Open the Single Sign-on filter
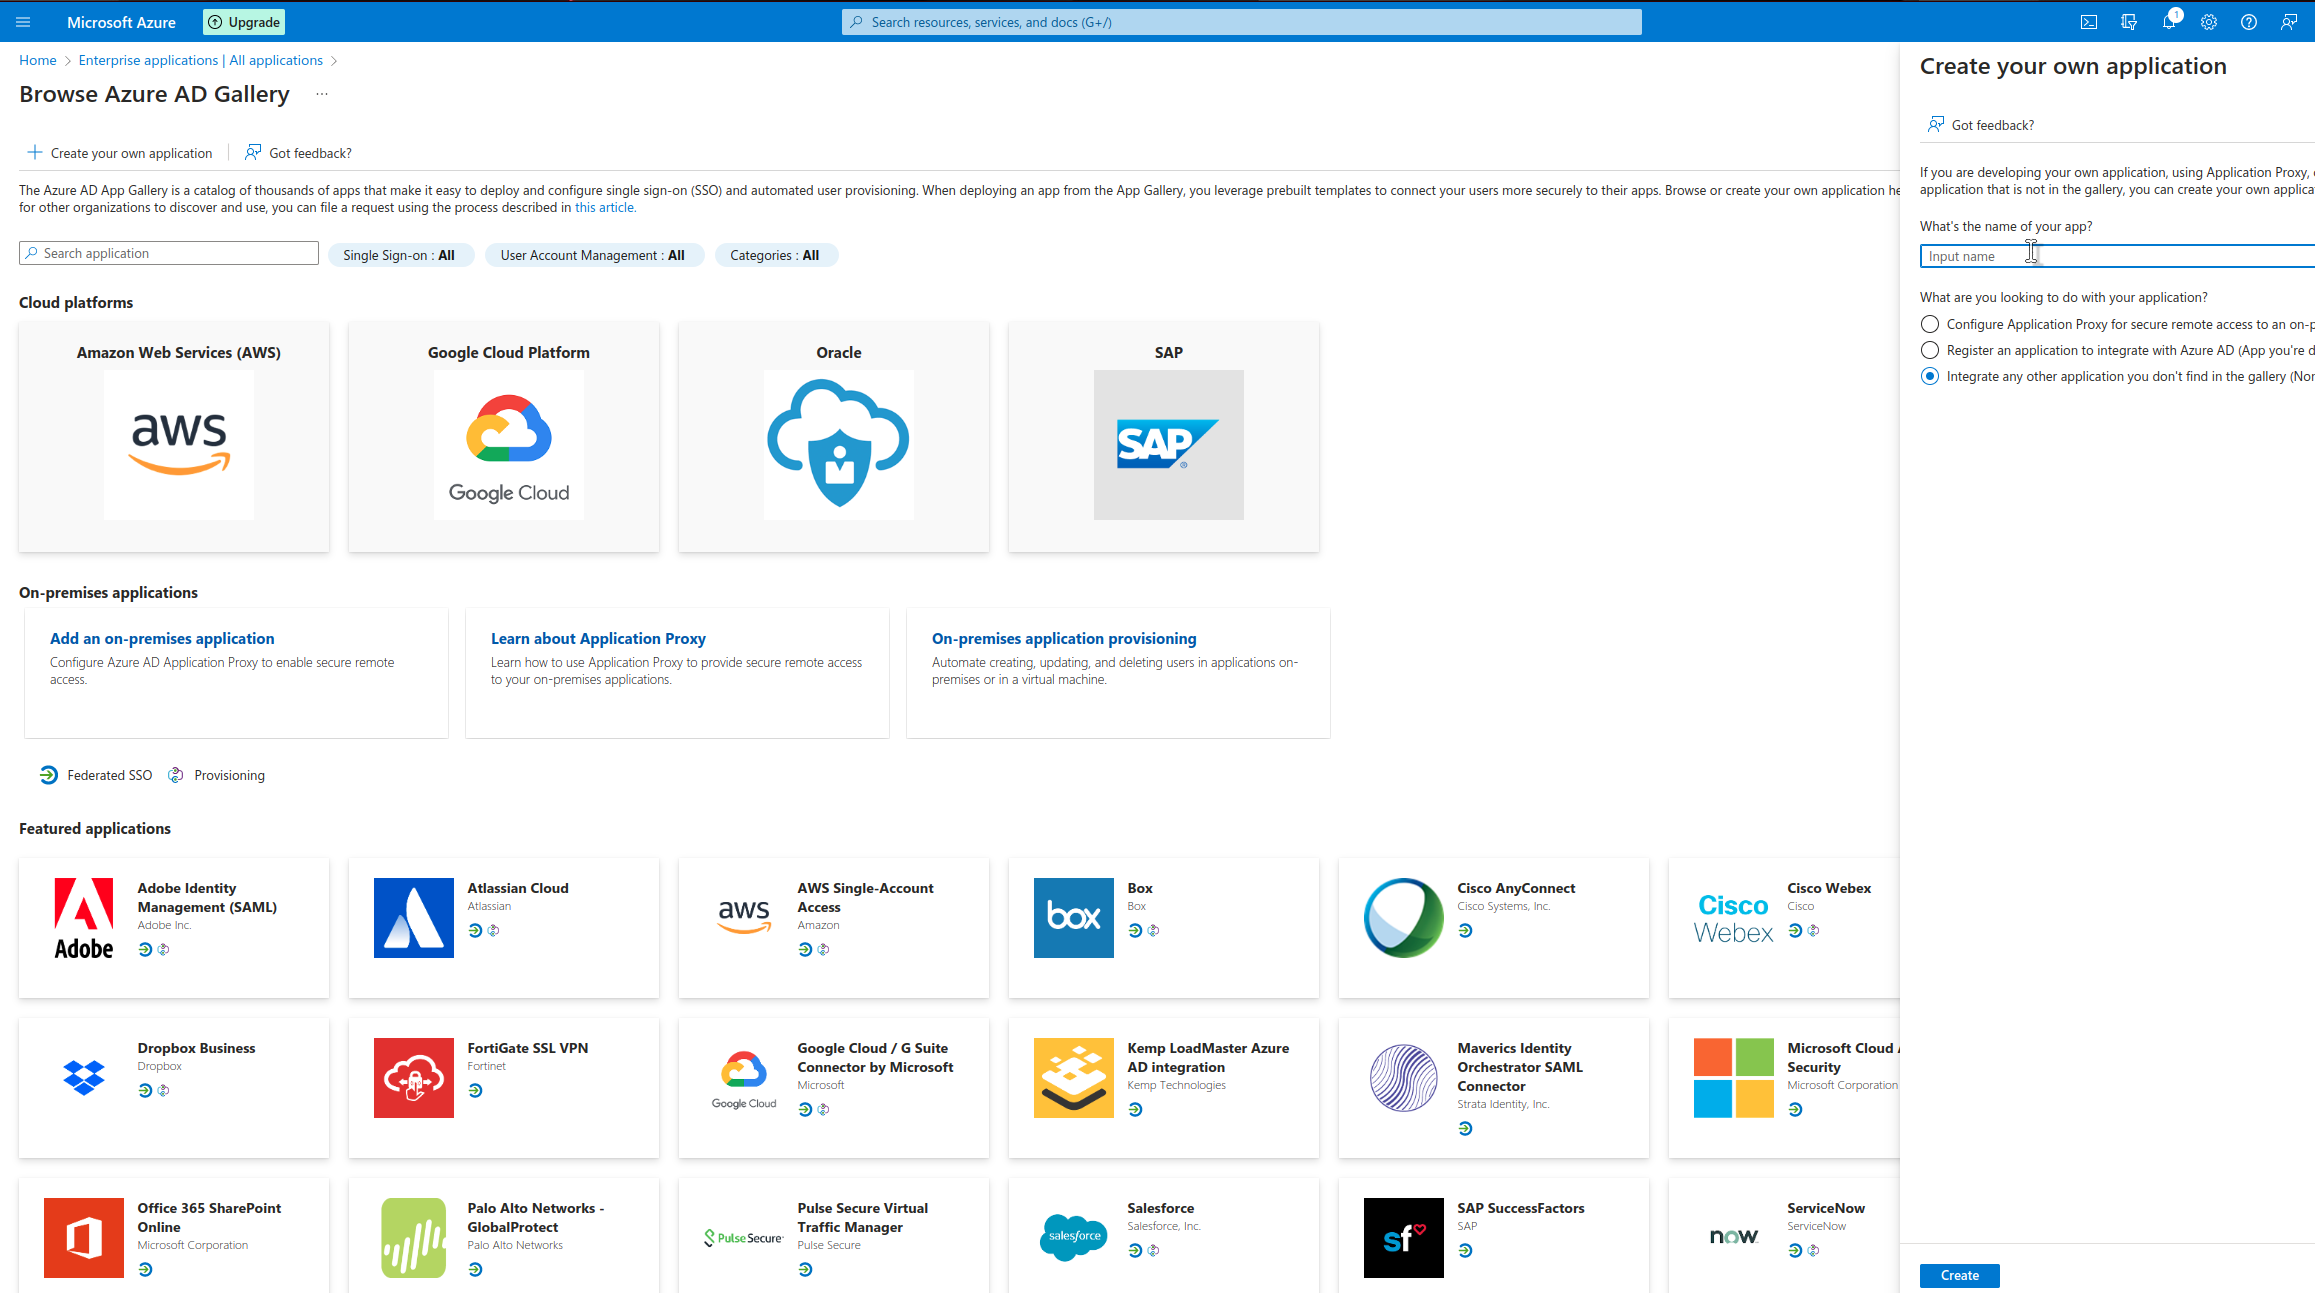2315x1293 pixels. [x=400, y=255]
